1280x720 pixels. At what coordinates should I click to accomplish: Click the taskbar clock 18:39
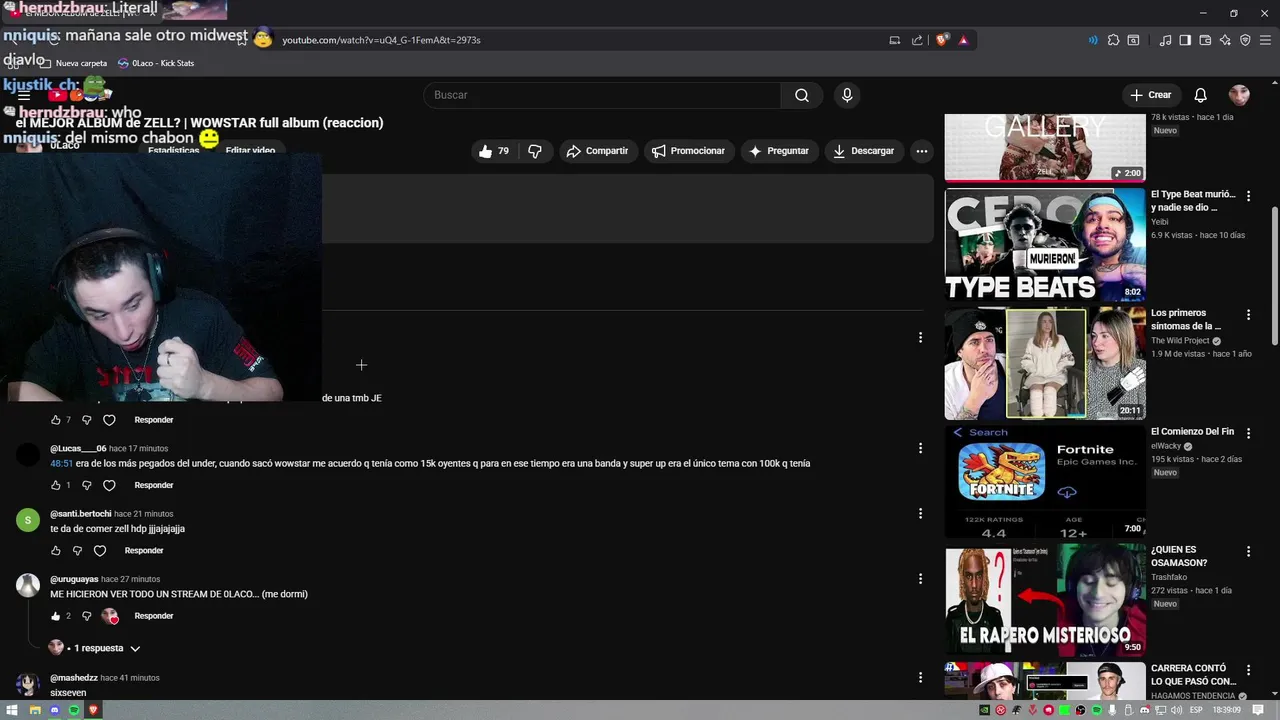(x=1226, y=710)
